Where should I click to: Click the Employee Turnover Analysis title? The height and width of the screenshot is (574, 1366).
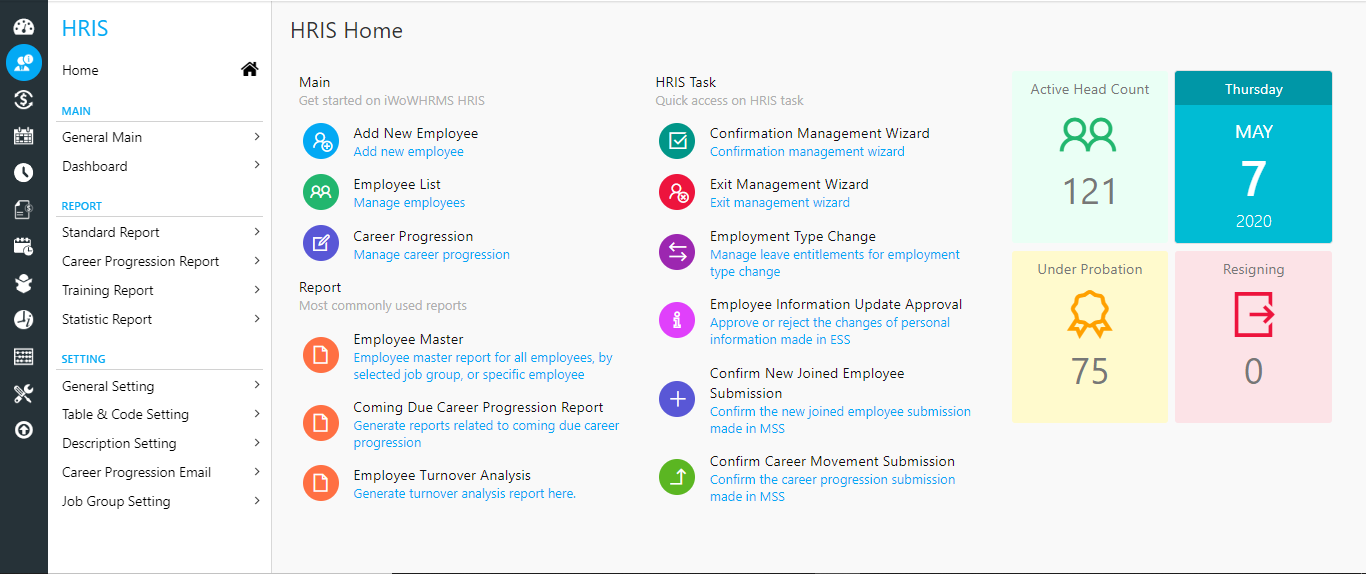pyautogui.click(x=442, y=476)
